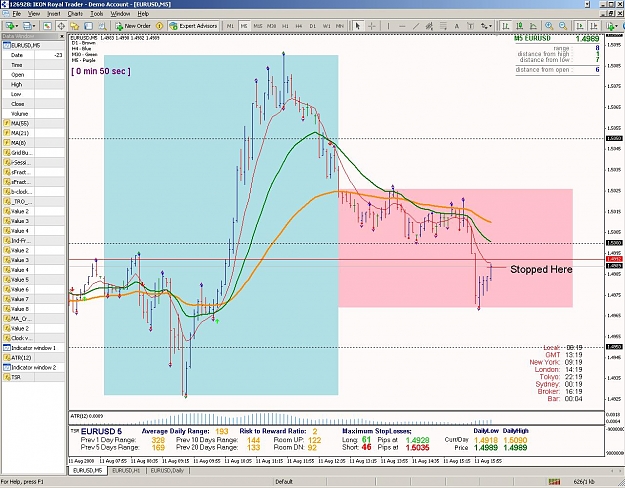Expand the Indicators list dropdown arrow

click(x=617, y=26)
